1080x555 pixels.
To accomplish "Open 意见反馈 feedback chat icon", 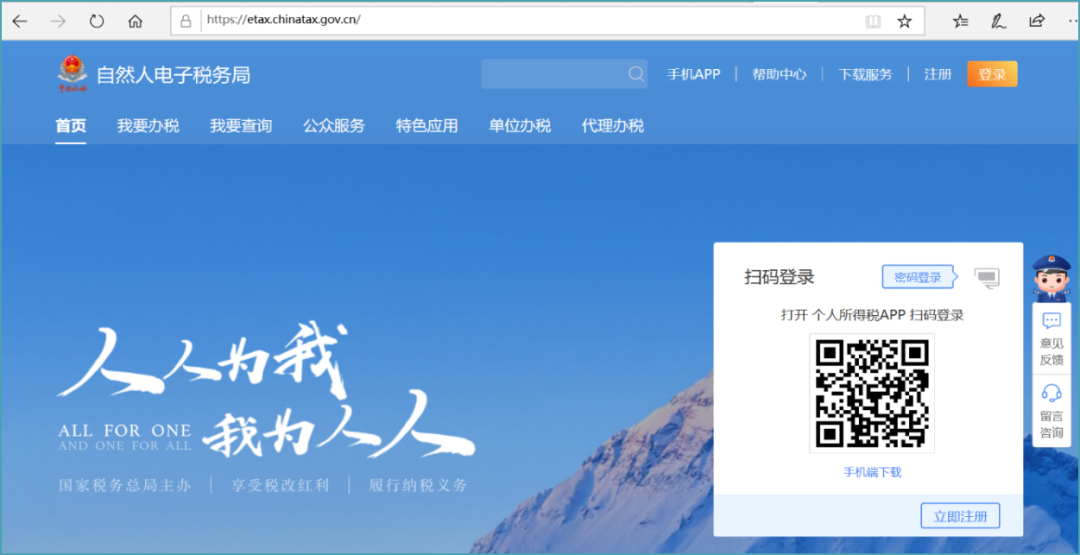I will tap(1051, 320).
